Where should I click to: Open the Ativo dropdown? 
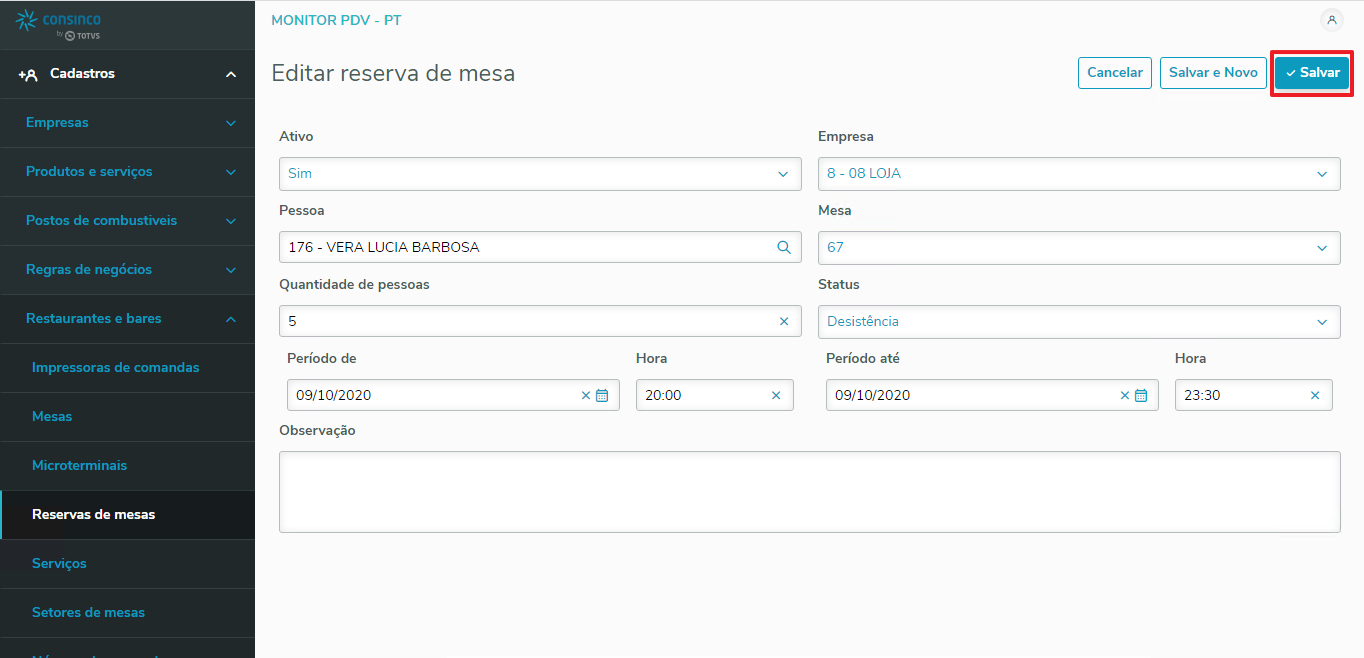[x=540, y=174]
